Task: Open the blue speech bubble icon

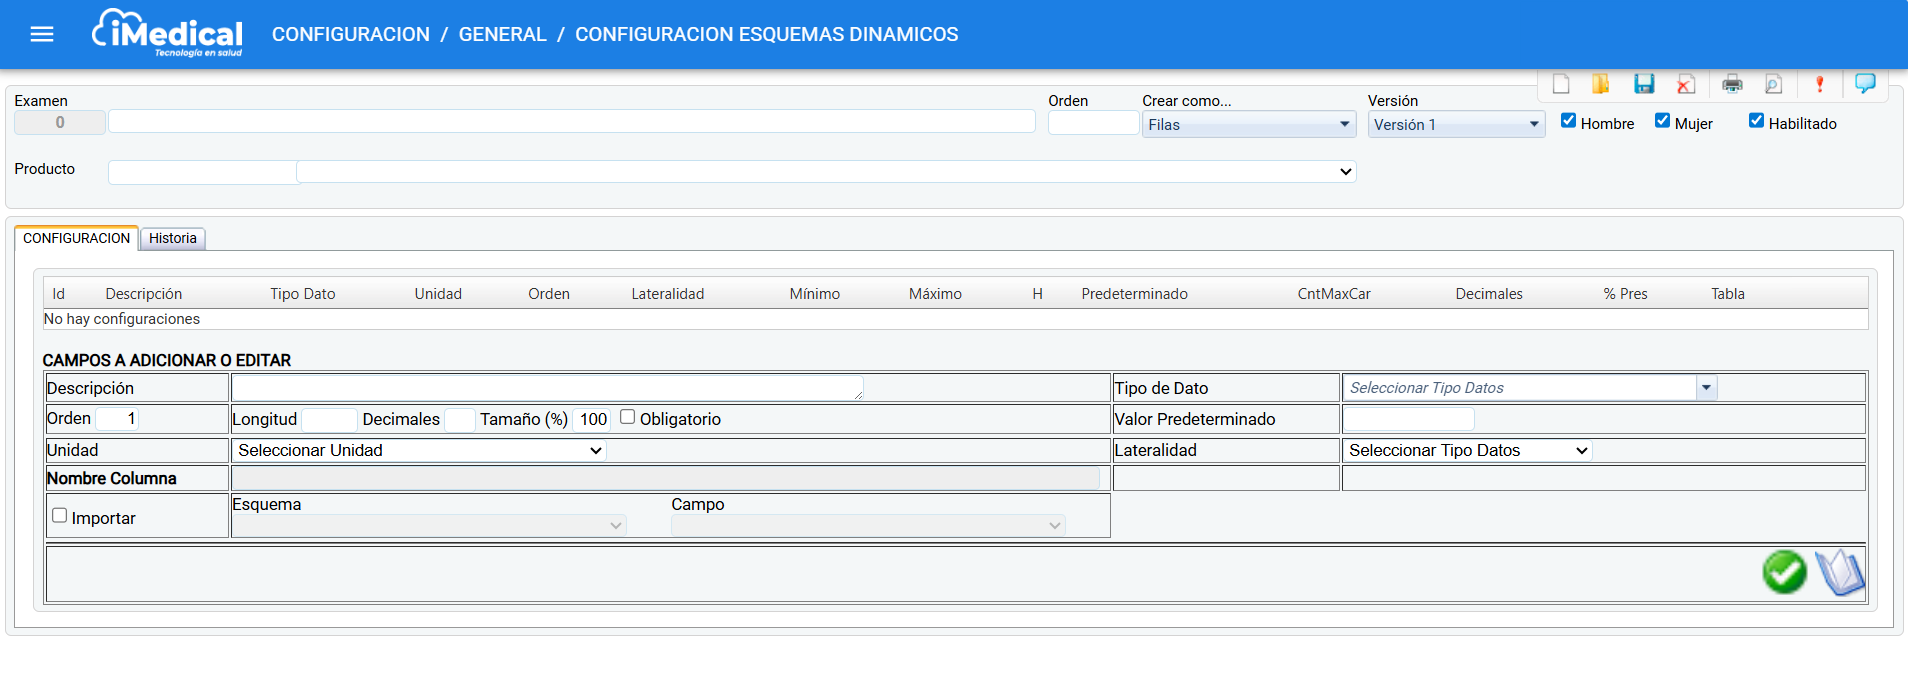Action: click(1865, 83)
